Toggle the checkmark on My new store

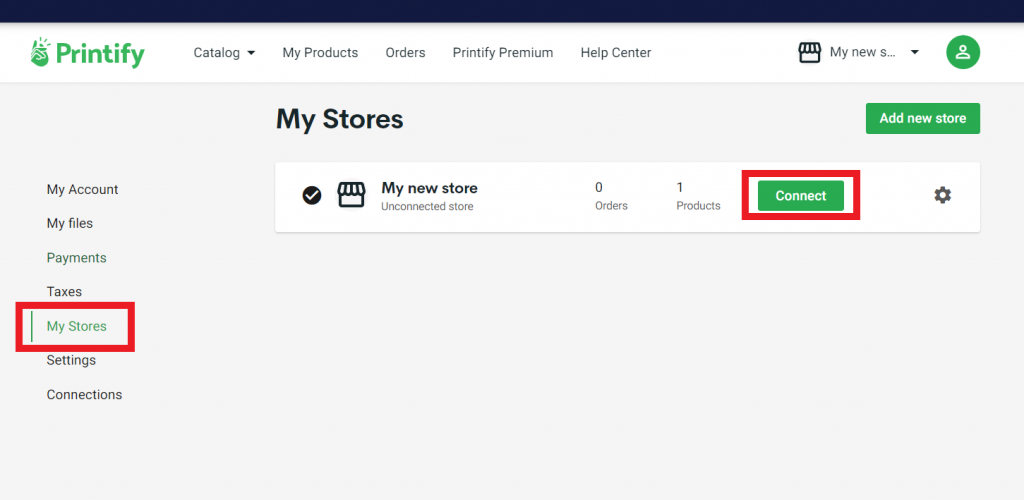pyautogui.click(x=312, y=195)
